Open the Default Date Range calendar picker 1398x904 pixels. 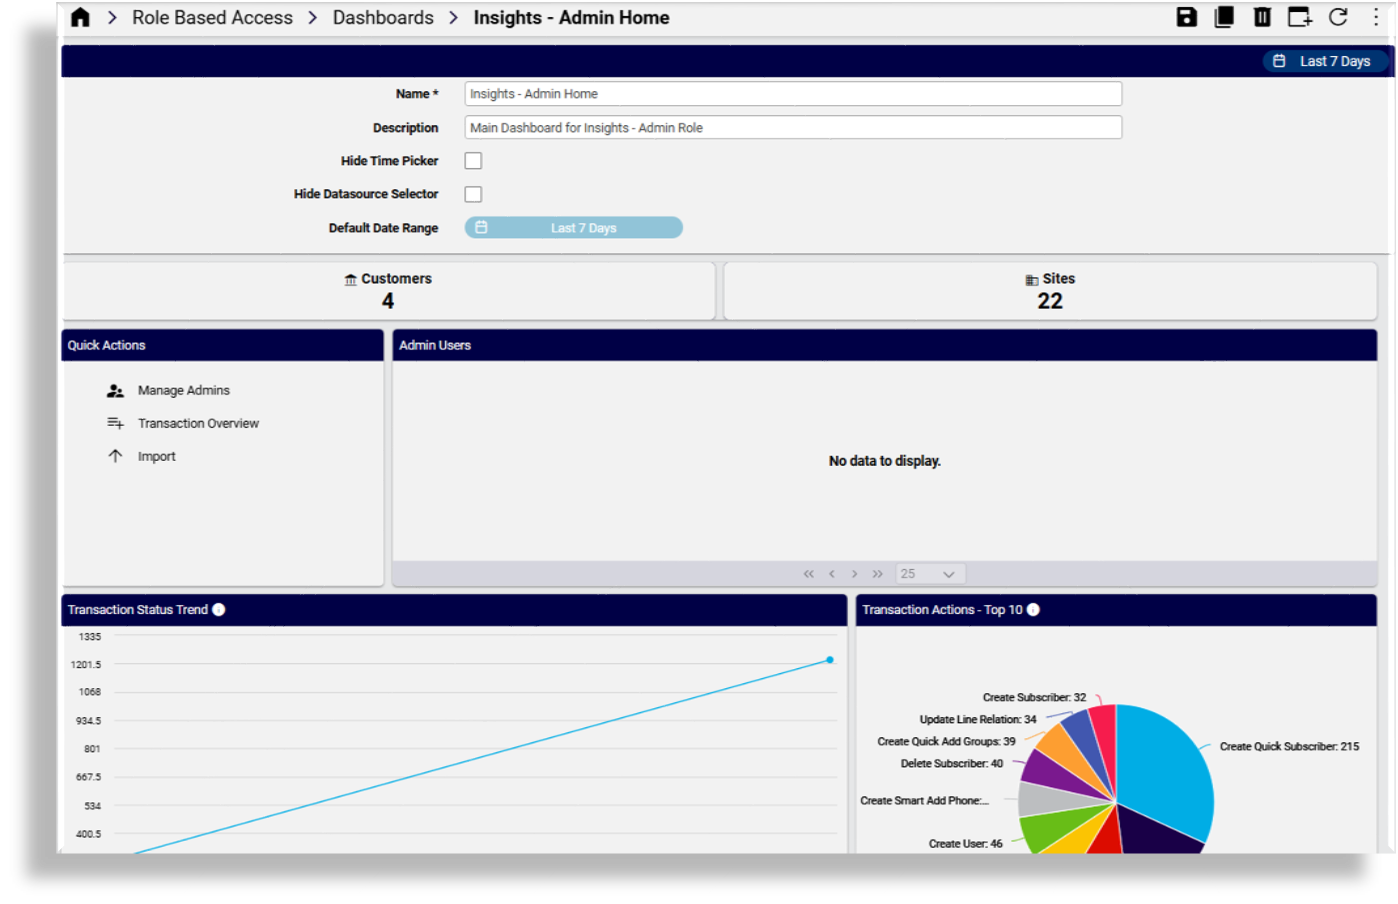pos(573,227)
